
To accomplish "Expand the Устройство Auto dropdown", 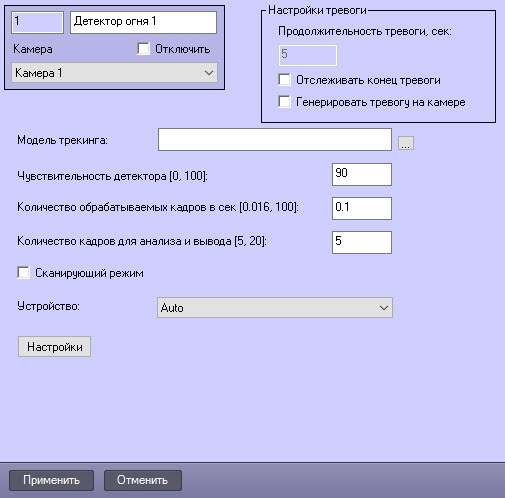I will click(x=384, y=308).
